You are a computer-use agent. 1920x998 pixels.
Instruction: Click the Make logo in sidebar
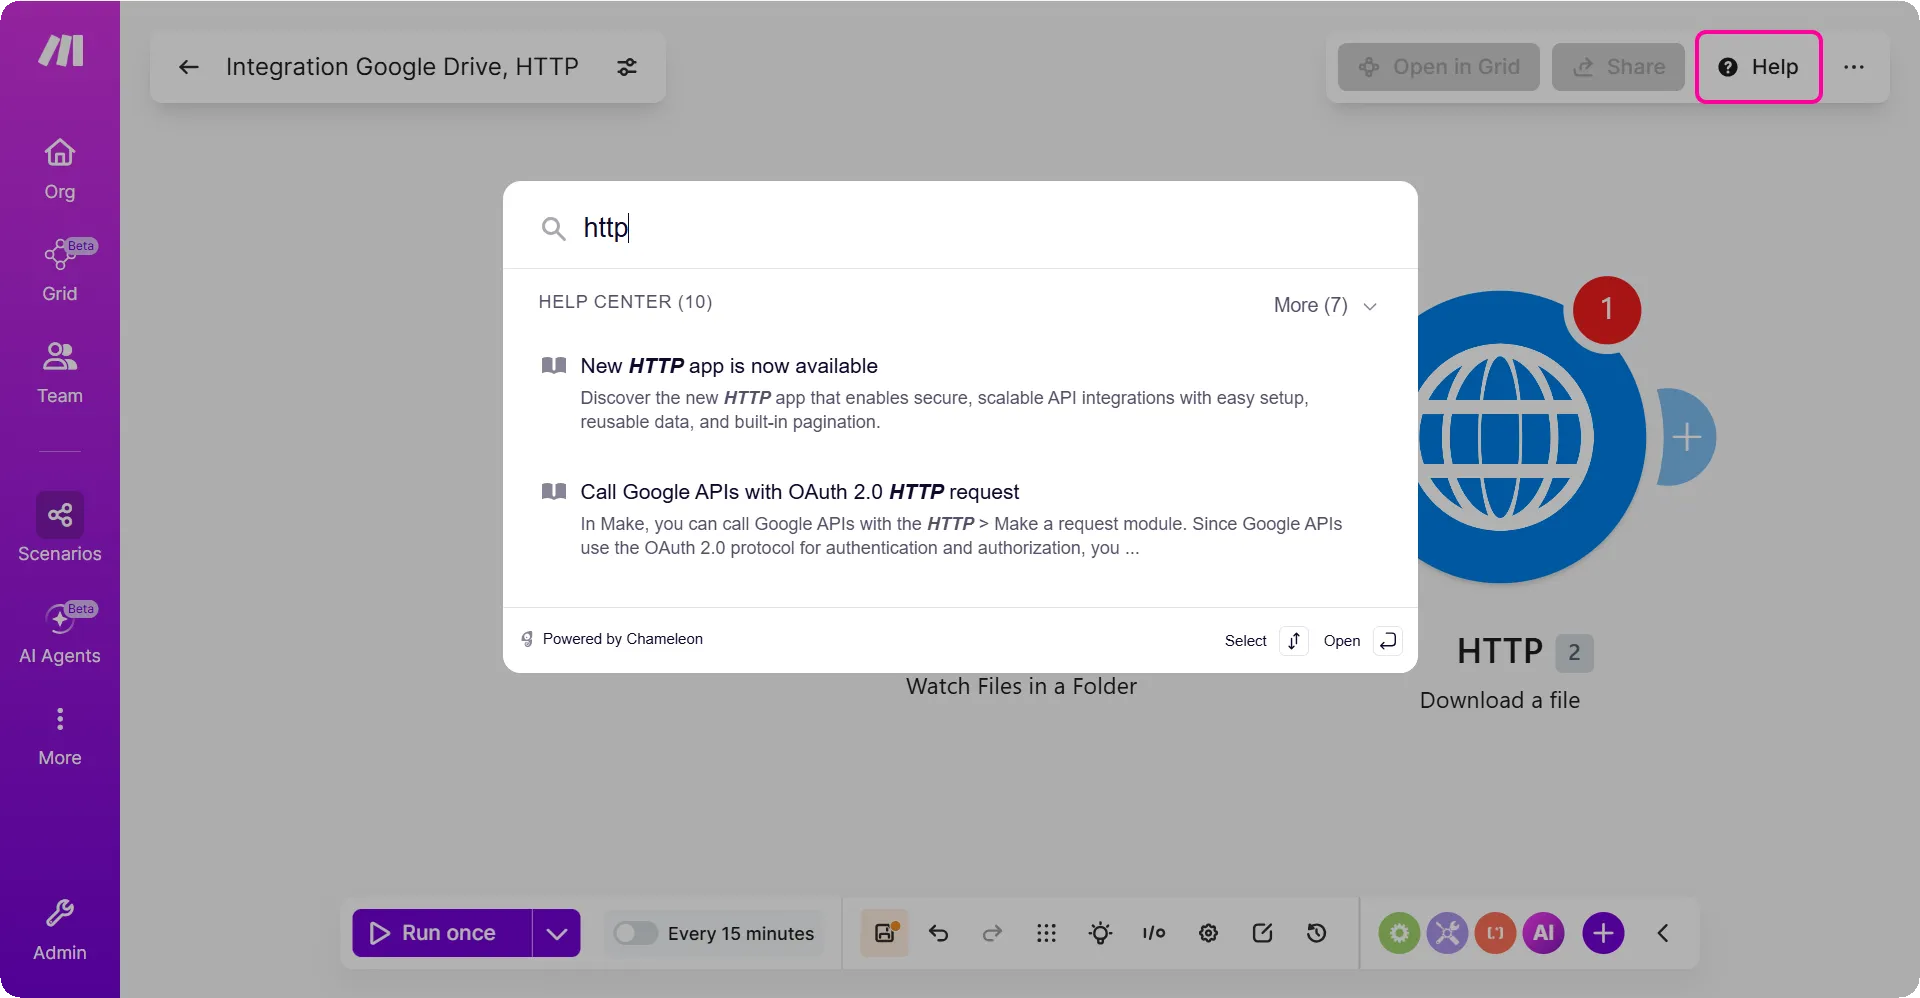[60, 50]
